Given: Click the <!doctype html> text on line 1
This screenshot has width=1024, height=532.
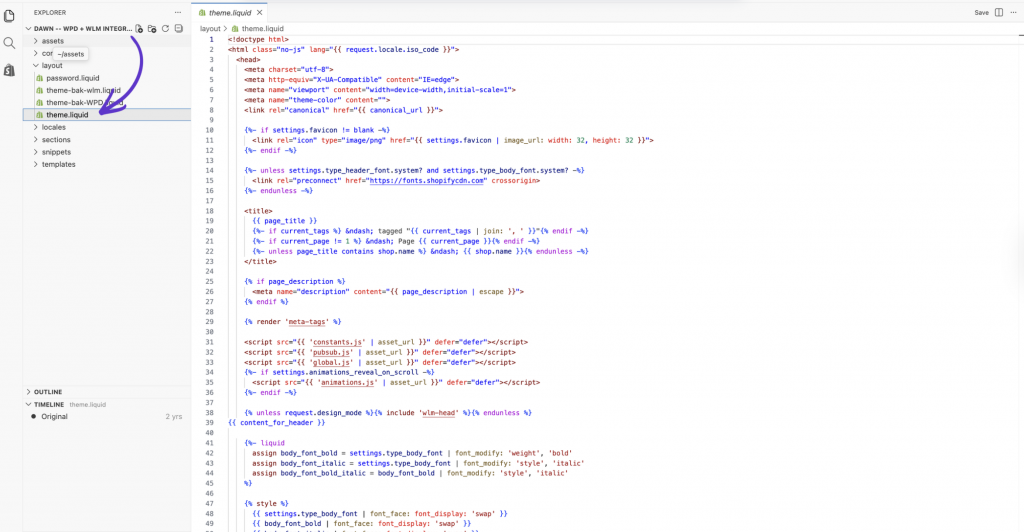Looking at the screenshot, I should point(258,39).
